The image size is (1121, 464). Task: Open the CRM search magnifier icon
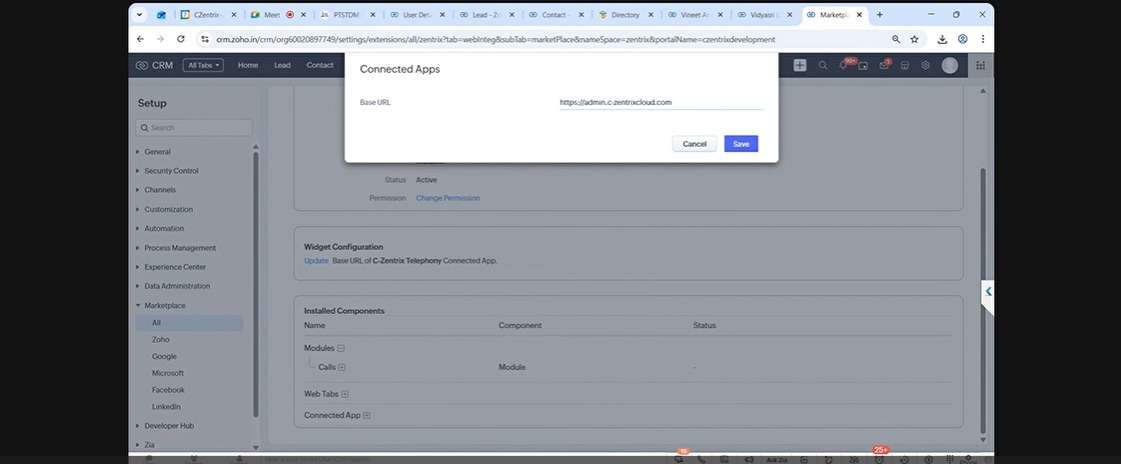[823, 65]
